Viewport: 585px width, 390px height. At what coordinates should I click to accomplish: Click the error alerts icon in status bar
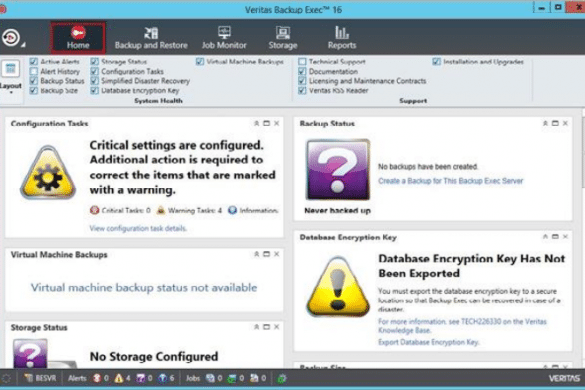click(x=97, y=378)
